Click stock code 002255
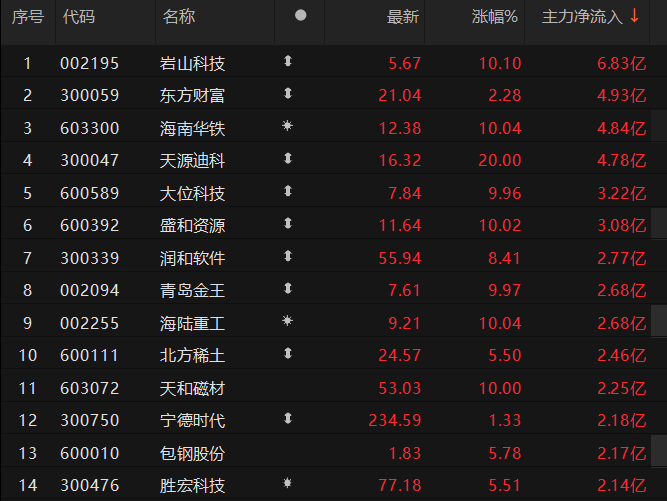 tap(89, 323)
